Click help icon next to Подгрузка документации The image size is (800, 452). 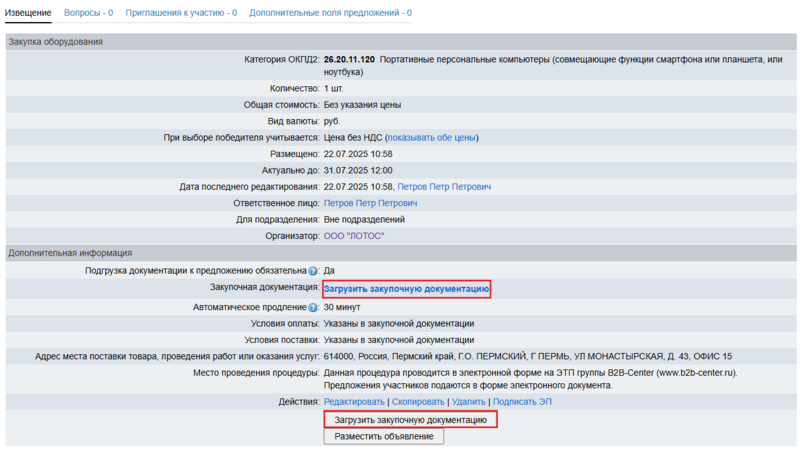coord(313,271)
